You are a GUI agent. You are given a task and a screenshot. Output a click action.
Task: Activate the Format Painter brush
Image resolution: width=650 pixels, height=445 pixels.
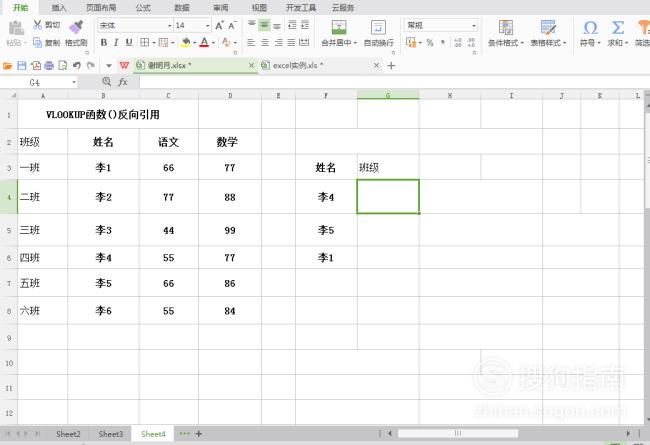76,27
